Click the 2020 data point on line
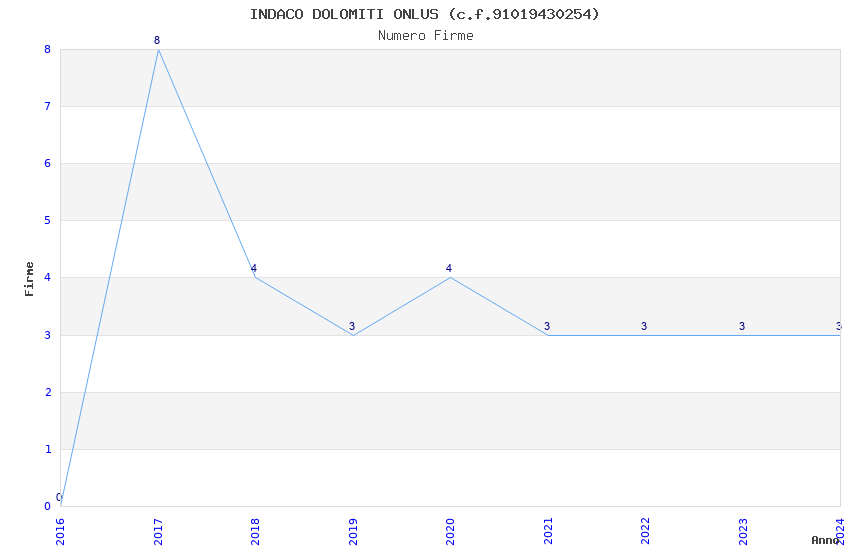 point(450,277)
